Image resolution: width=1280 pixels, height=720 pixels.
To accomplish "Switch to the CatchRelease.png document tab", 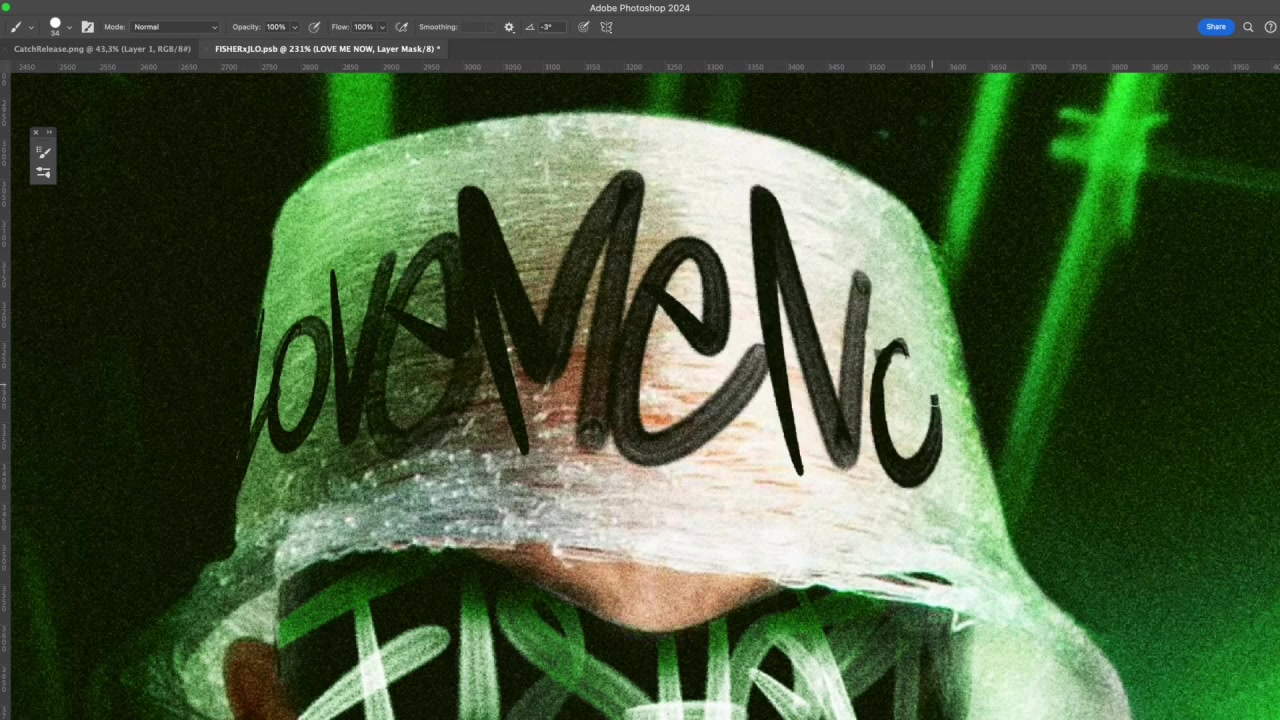I will click(102, 49).
